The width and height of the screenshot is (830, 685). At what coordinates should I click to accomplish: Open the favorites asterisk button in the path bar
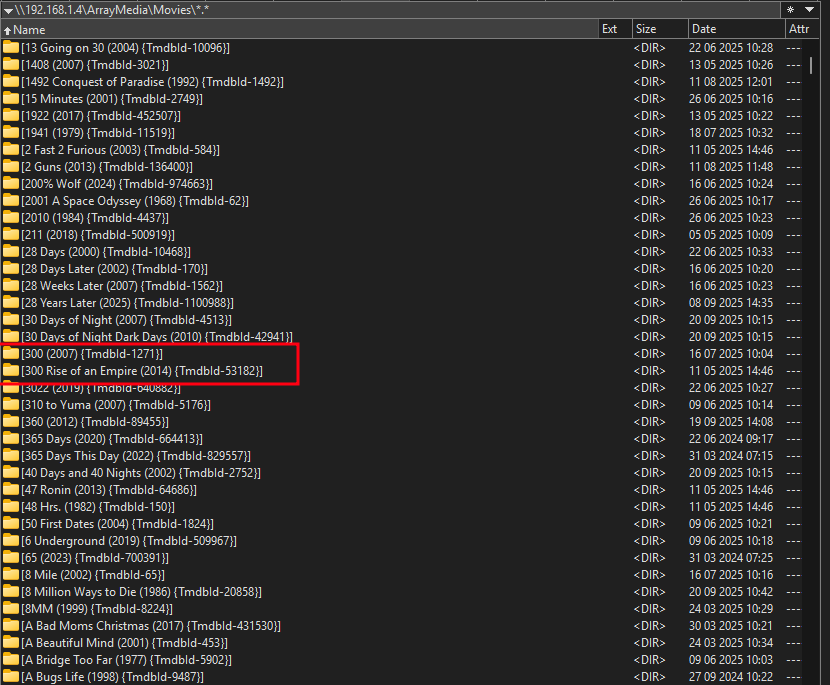790,10
